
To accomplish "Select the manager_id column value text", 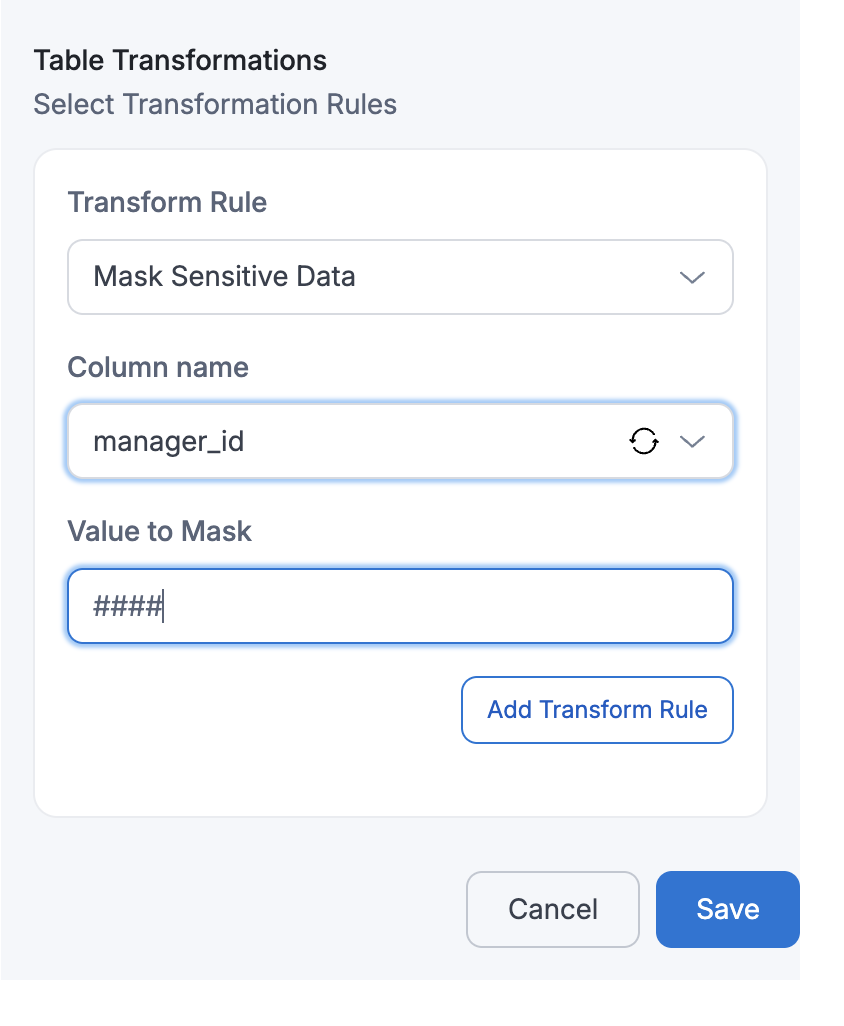I will pyautogui.click(x=168, y=441).
